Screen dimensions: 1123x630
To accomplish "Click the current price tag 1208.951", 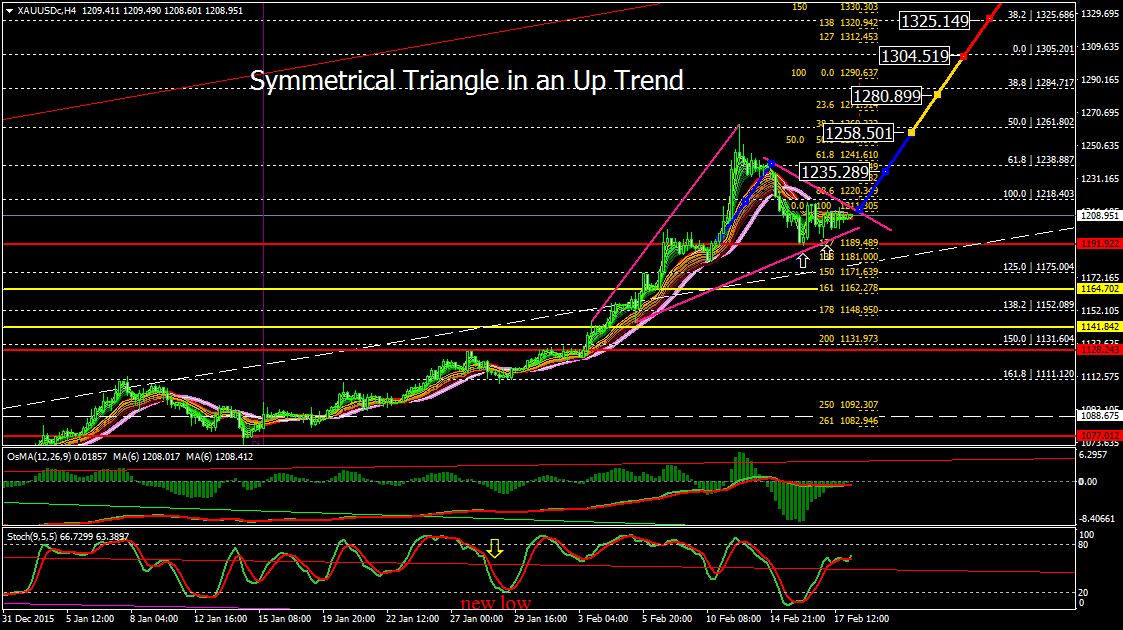I will click(x=1099, y=215).
